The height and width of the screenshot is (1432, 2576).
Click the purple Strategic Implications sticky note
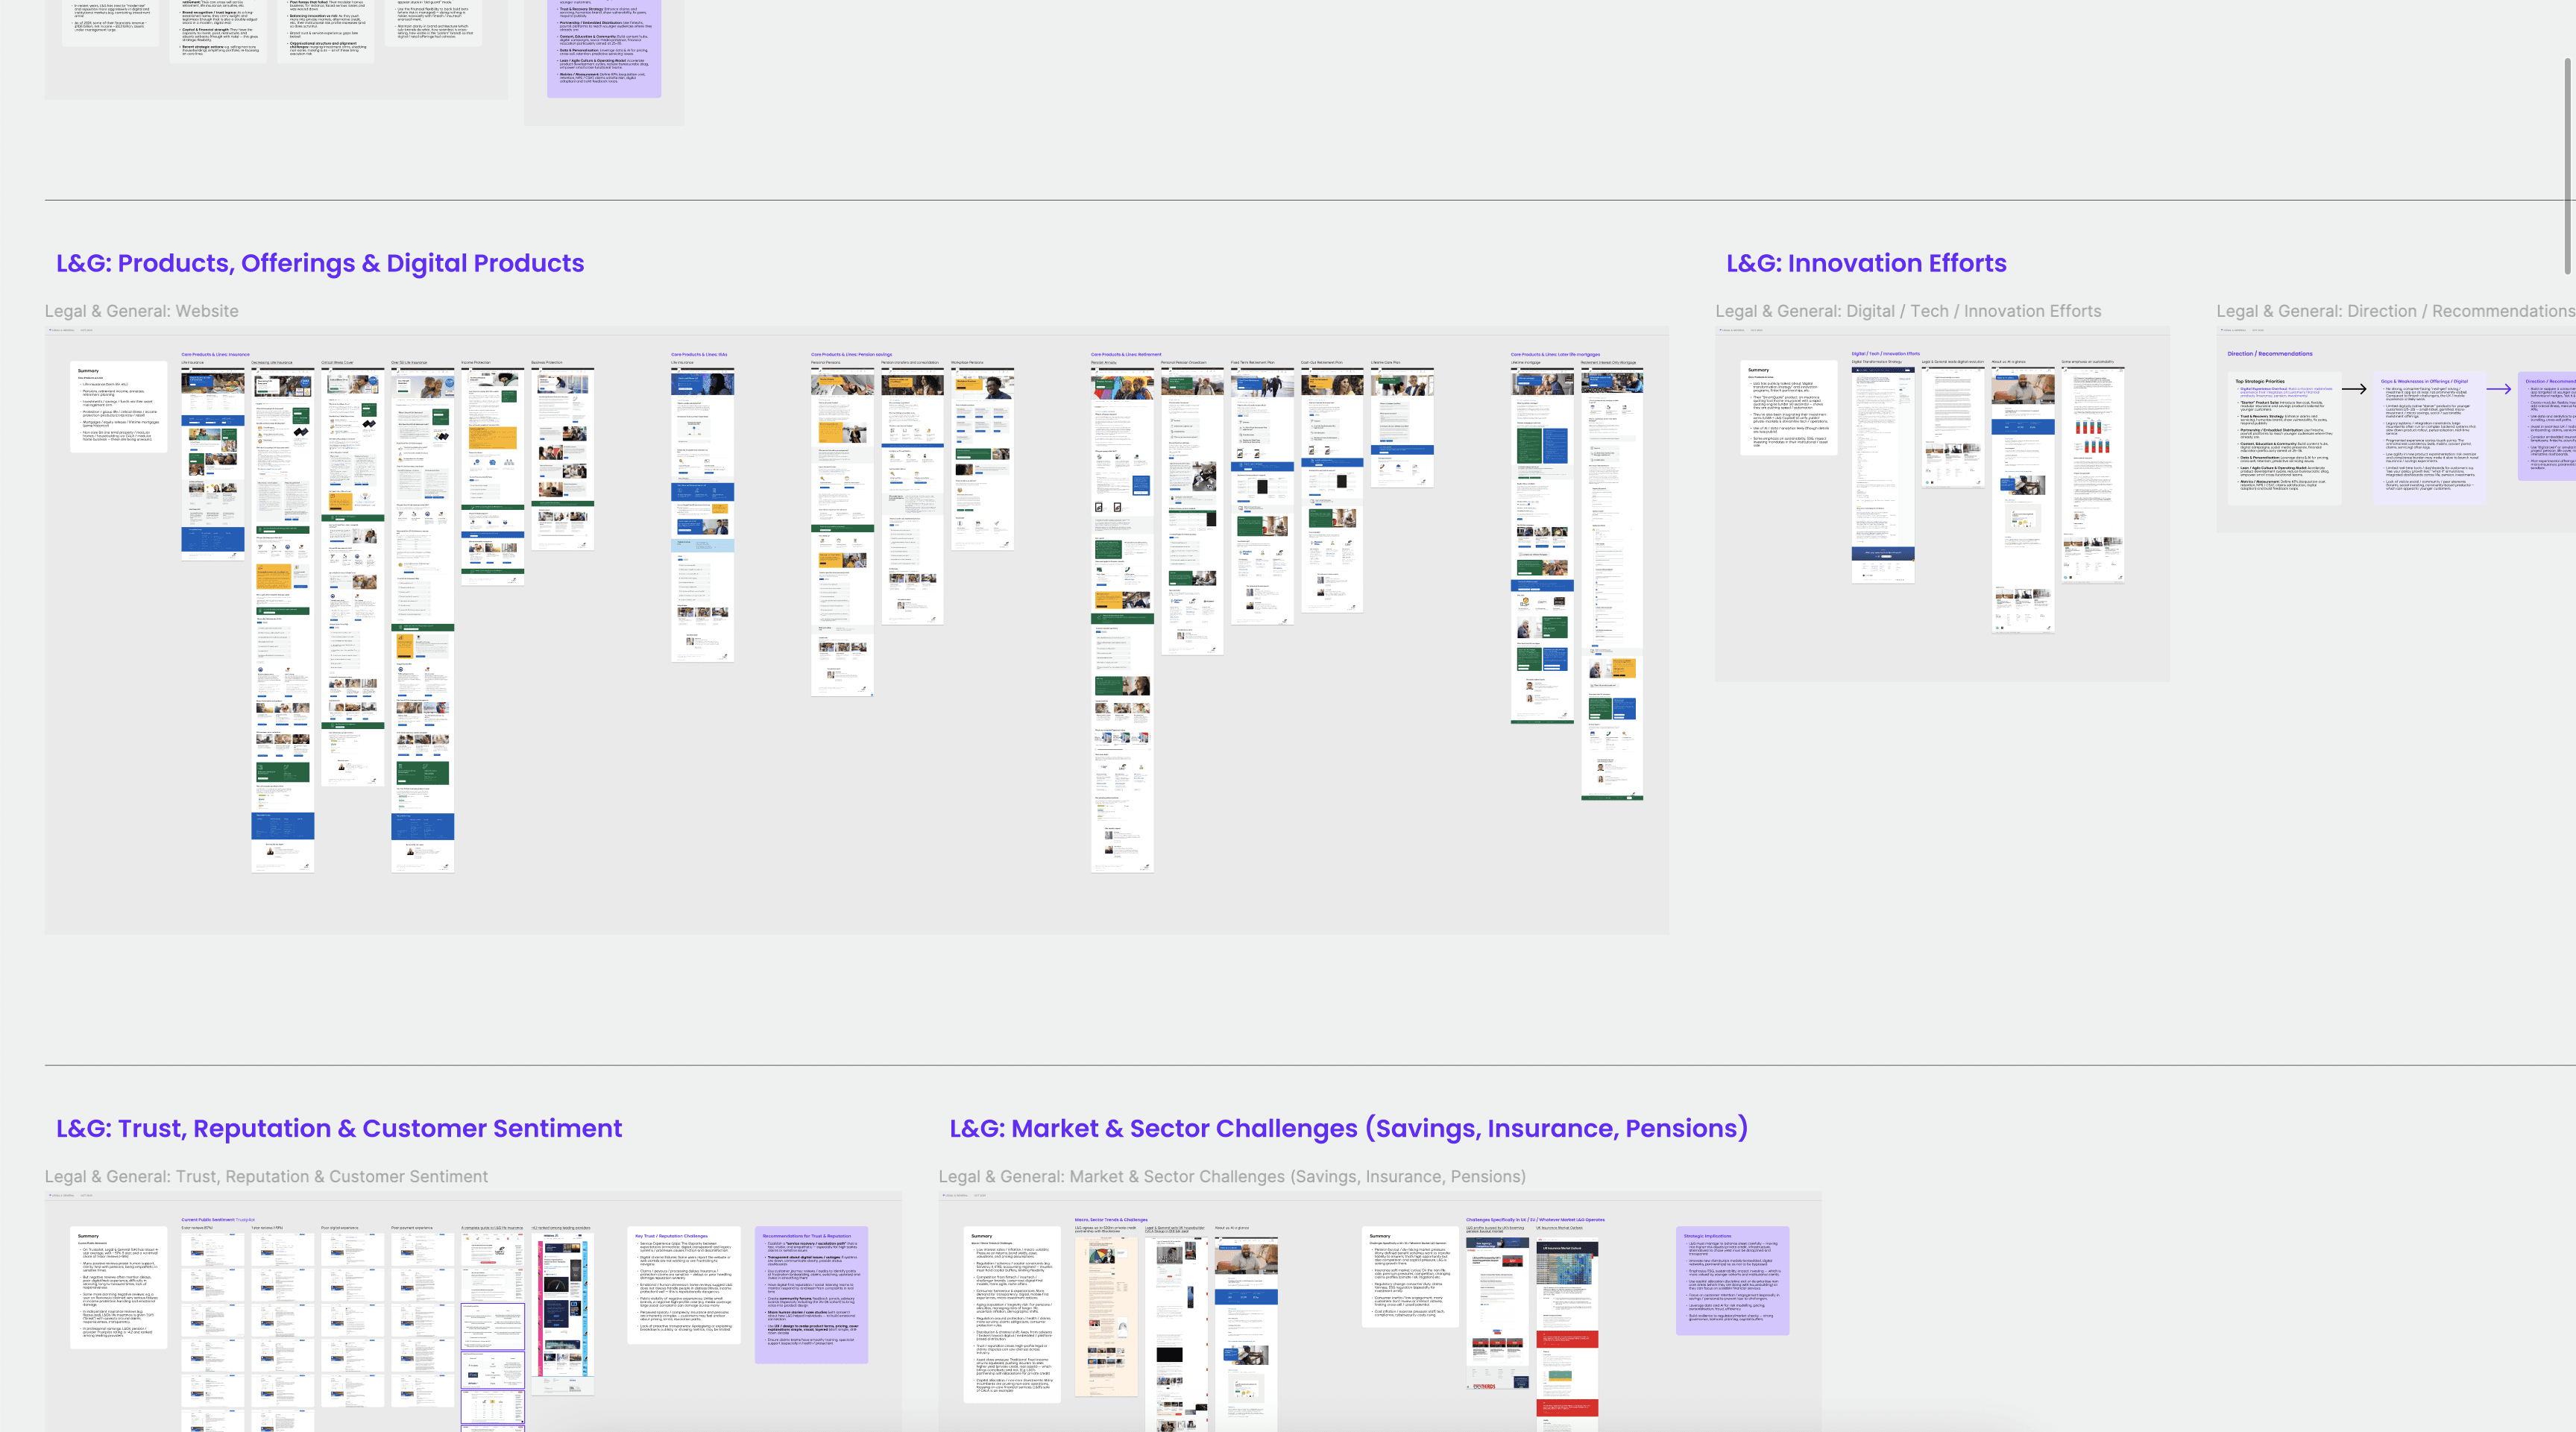coord(1732,1280)
